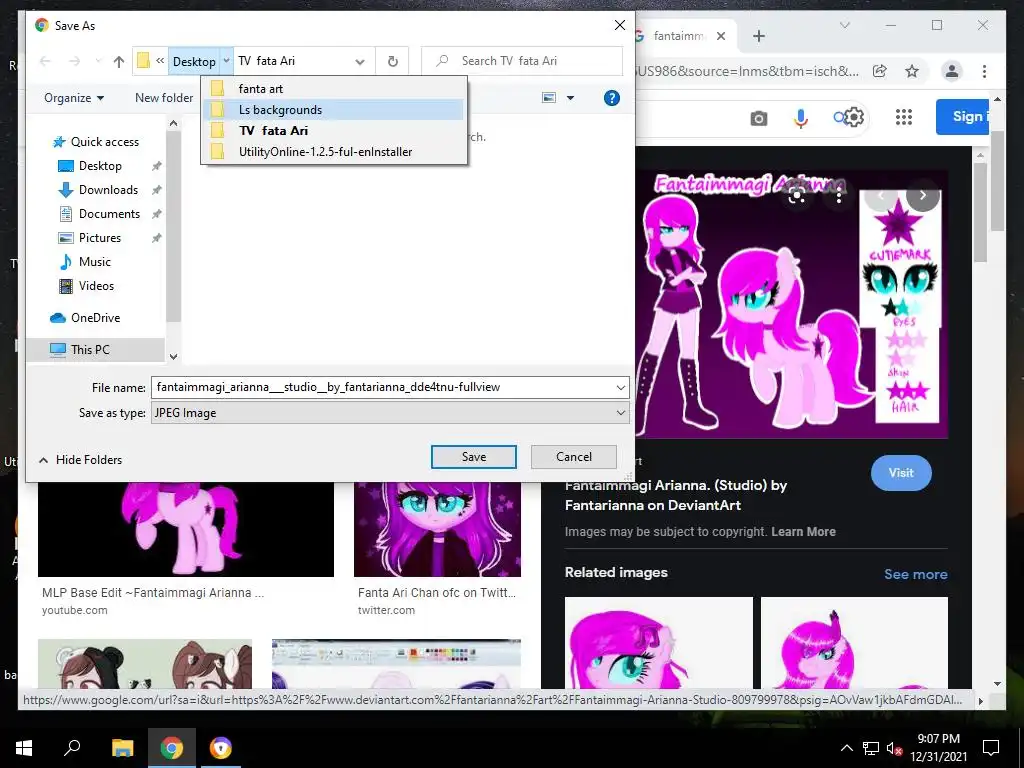Go up one folder level arrow
This screenshot has height=768, width=1024.
[118, 61]
